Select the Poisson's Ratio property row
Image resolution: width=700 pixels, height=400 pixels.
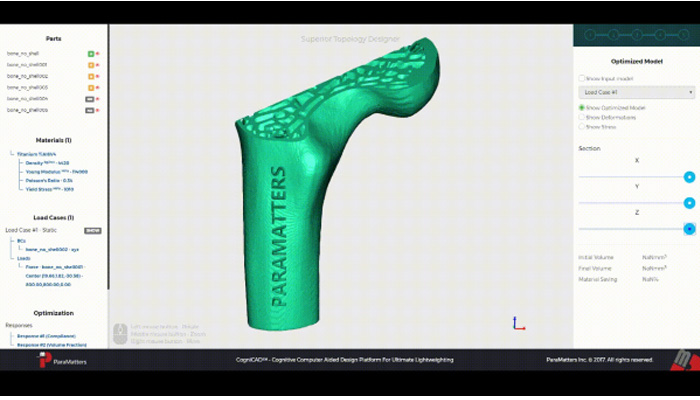[x=49, y=180]
